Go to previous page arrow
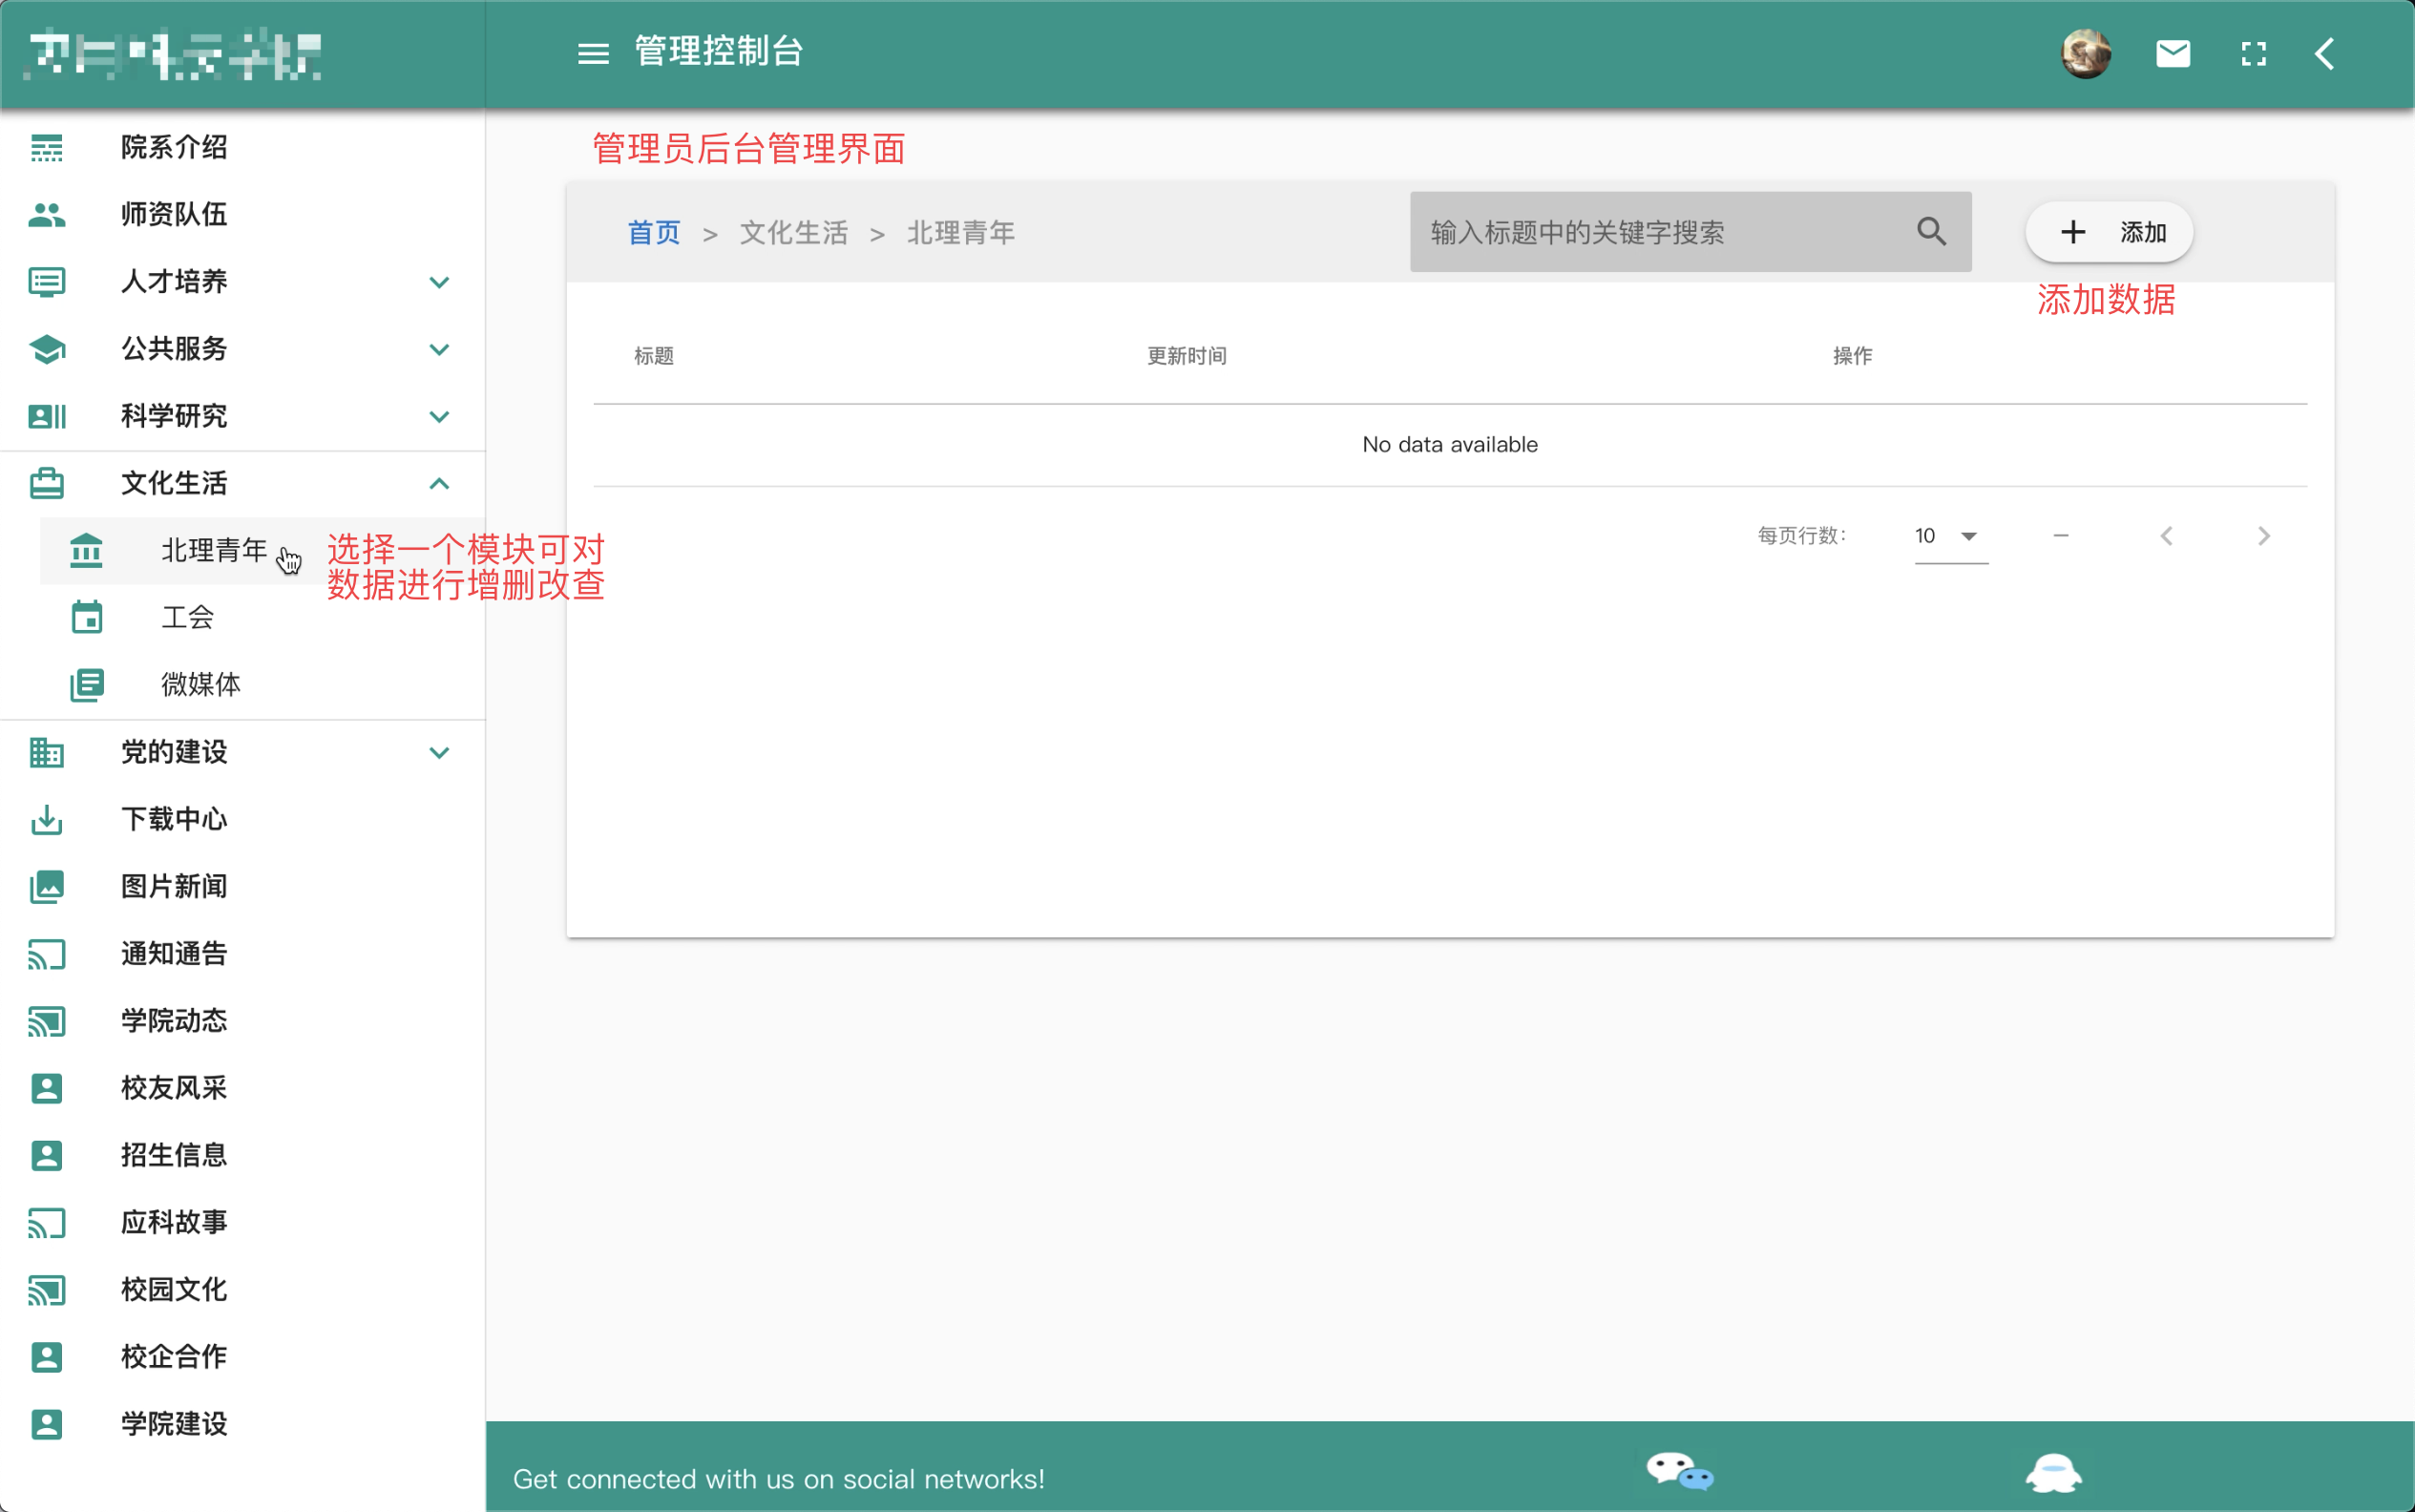 coord(2166,536)
